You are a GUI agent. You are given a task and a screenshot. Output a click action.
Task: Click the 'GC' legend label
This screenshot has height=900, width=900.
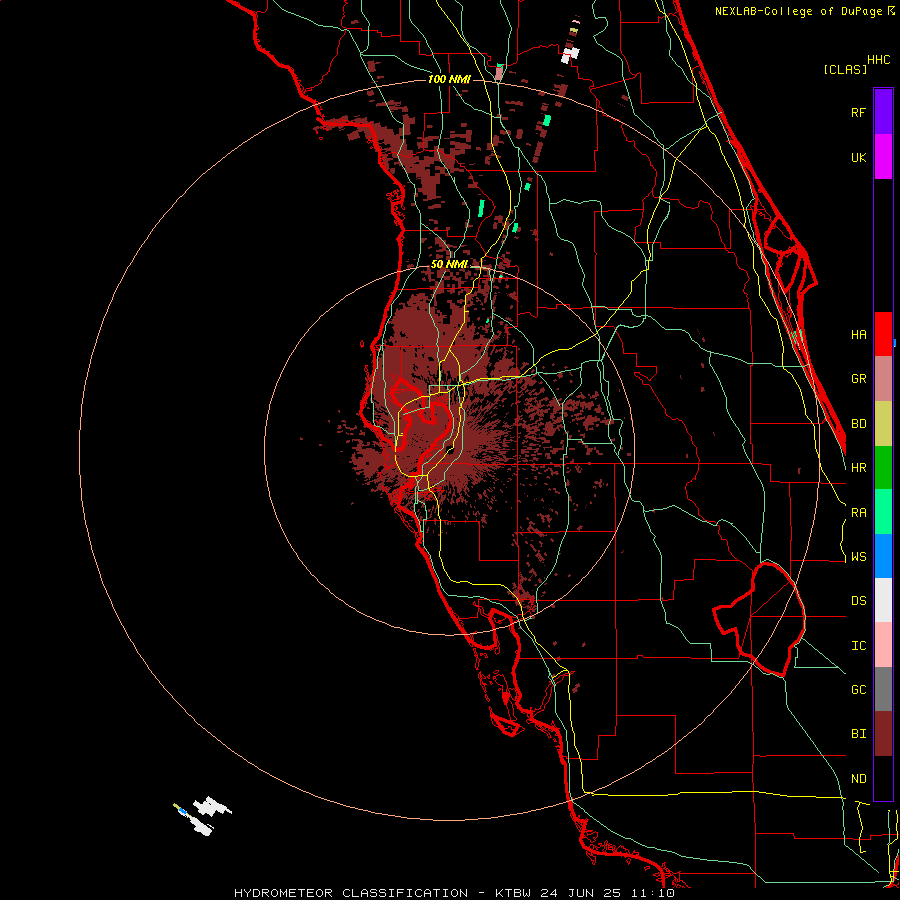859,690
